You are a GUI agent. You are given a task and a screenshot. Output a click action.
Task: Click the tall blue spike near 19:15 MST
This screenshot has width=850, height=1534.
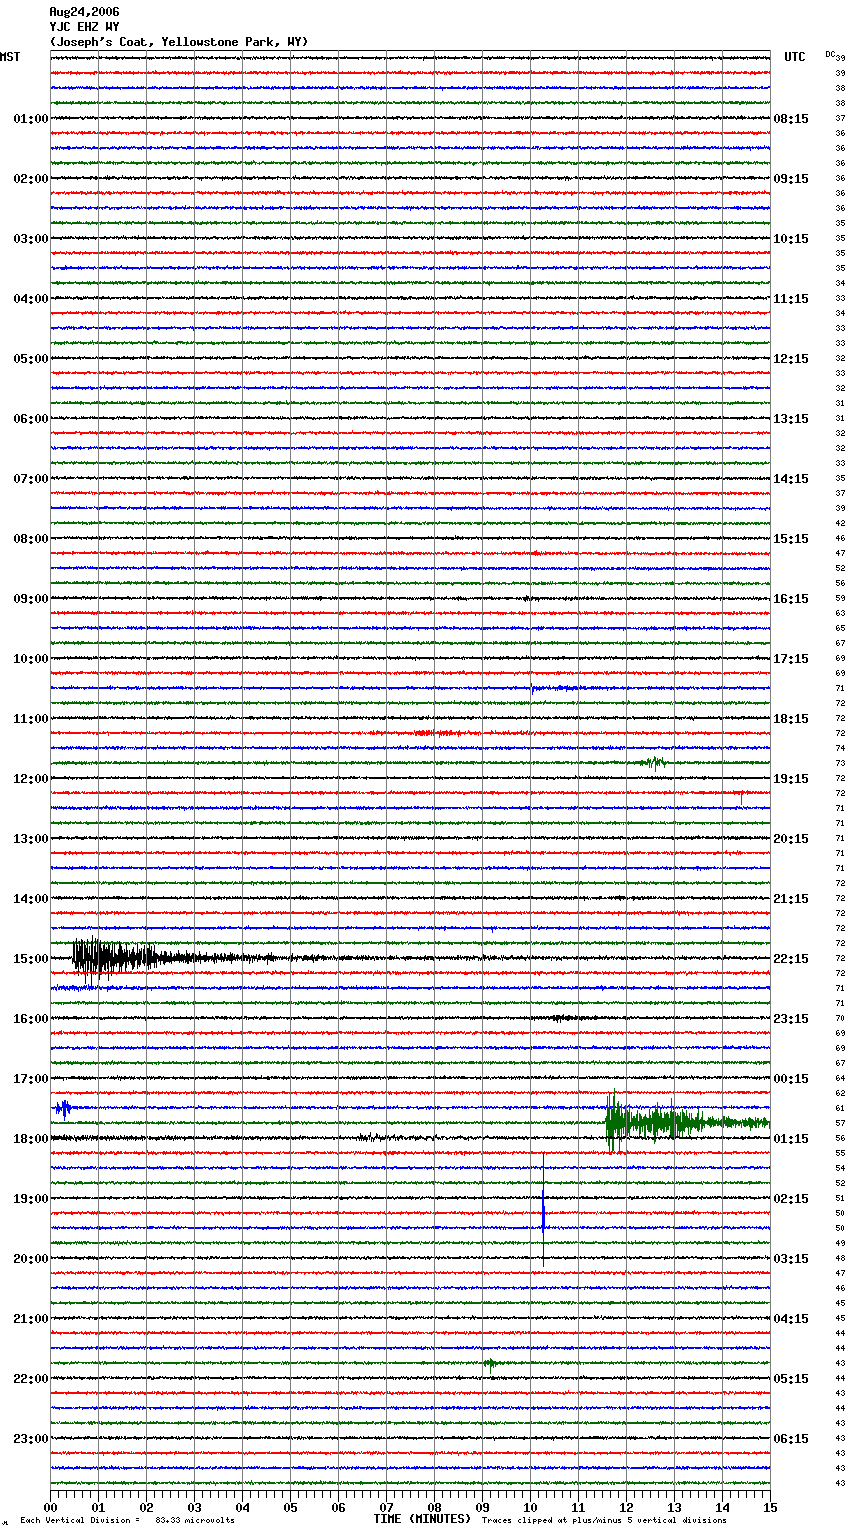coord(543,1210)
